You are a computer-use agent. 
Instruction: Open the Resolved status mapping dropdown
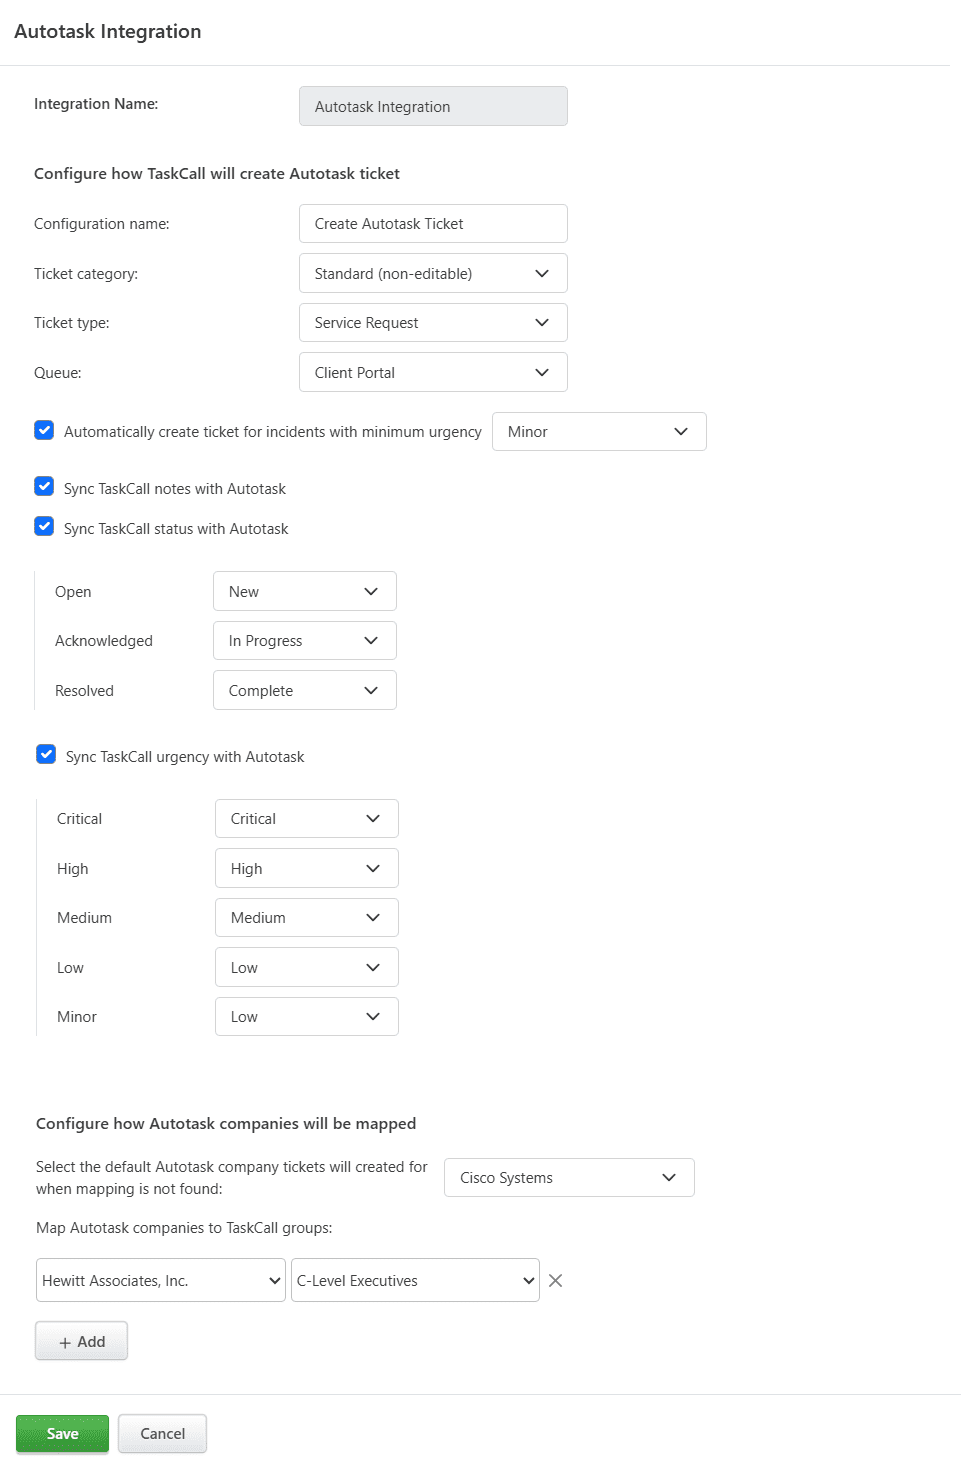(305, 690)
